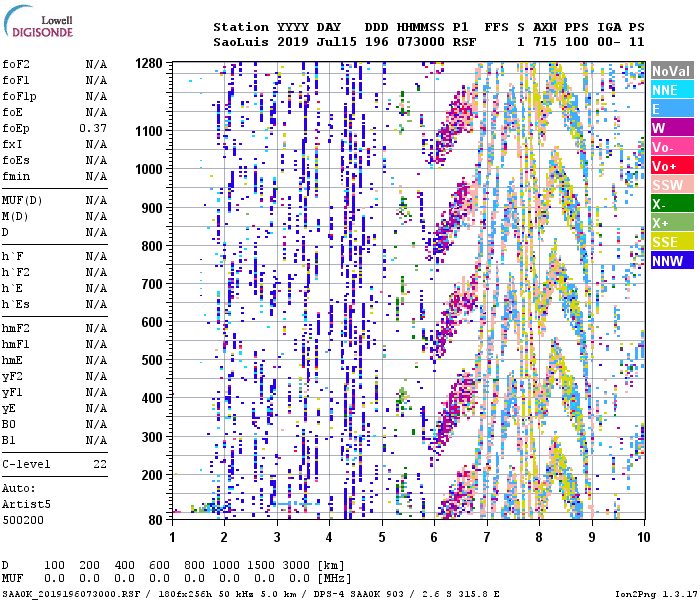Viewport: 700px width, 600px height.
Task: Select the E blue legend swatch
Action: click(672, 108)
